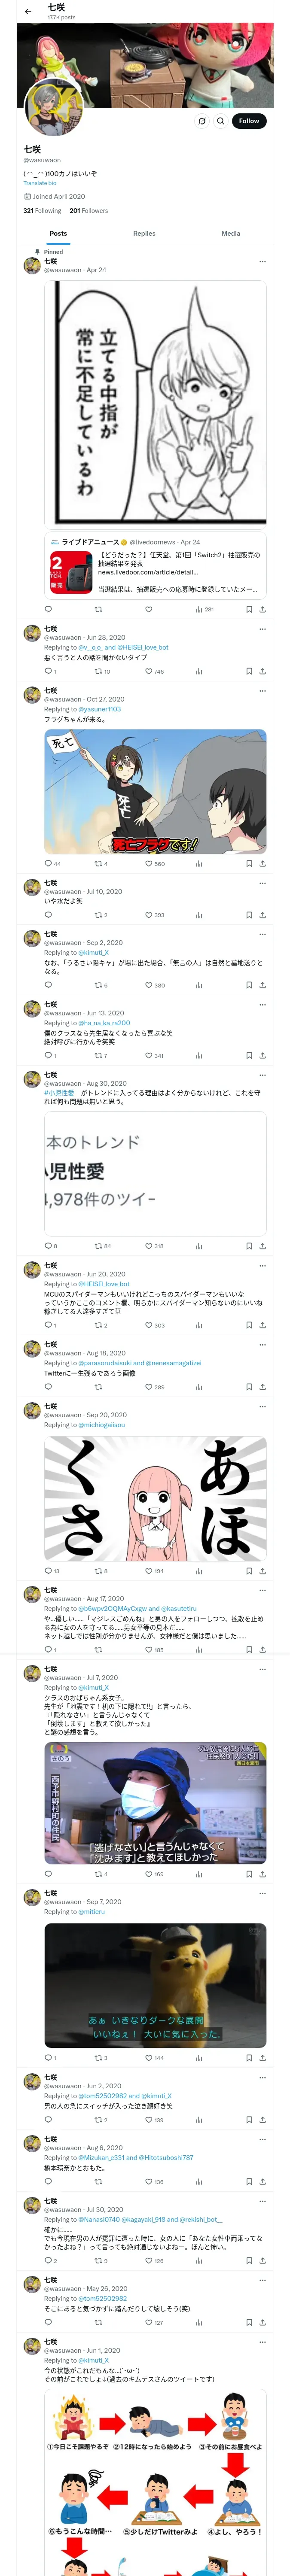Reply to the Sep 2, 2020 post
The width and height of the screenshot is (290, 2576).
coord(48,985)
